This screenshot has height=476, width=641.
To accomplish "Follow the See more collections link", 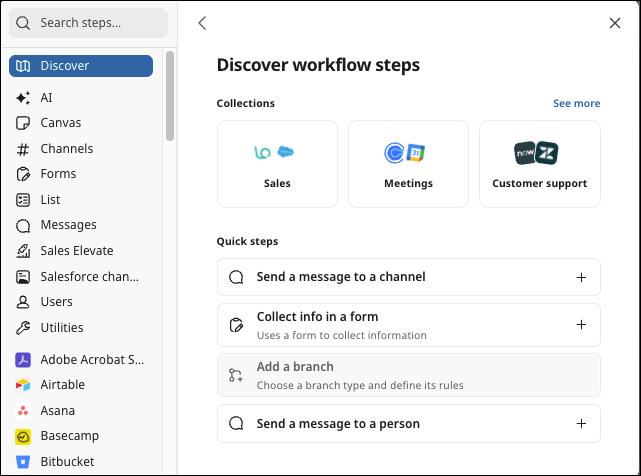I will [x=576, y=103].
